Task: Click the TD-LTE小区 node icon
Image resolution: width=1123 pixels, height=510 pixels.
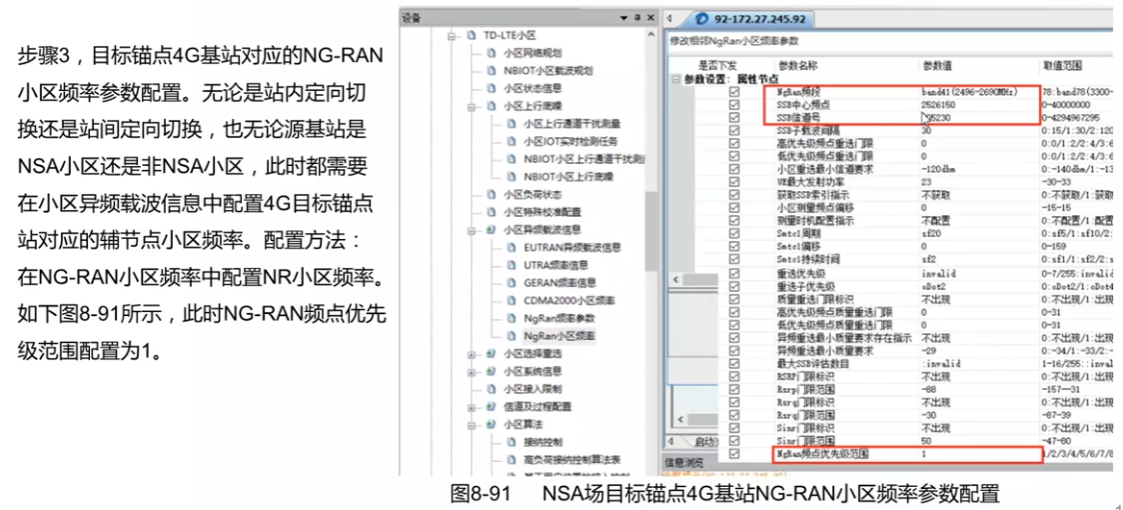Action: 471,35
